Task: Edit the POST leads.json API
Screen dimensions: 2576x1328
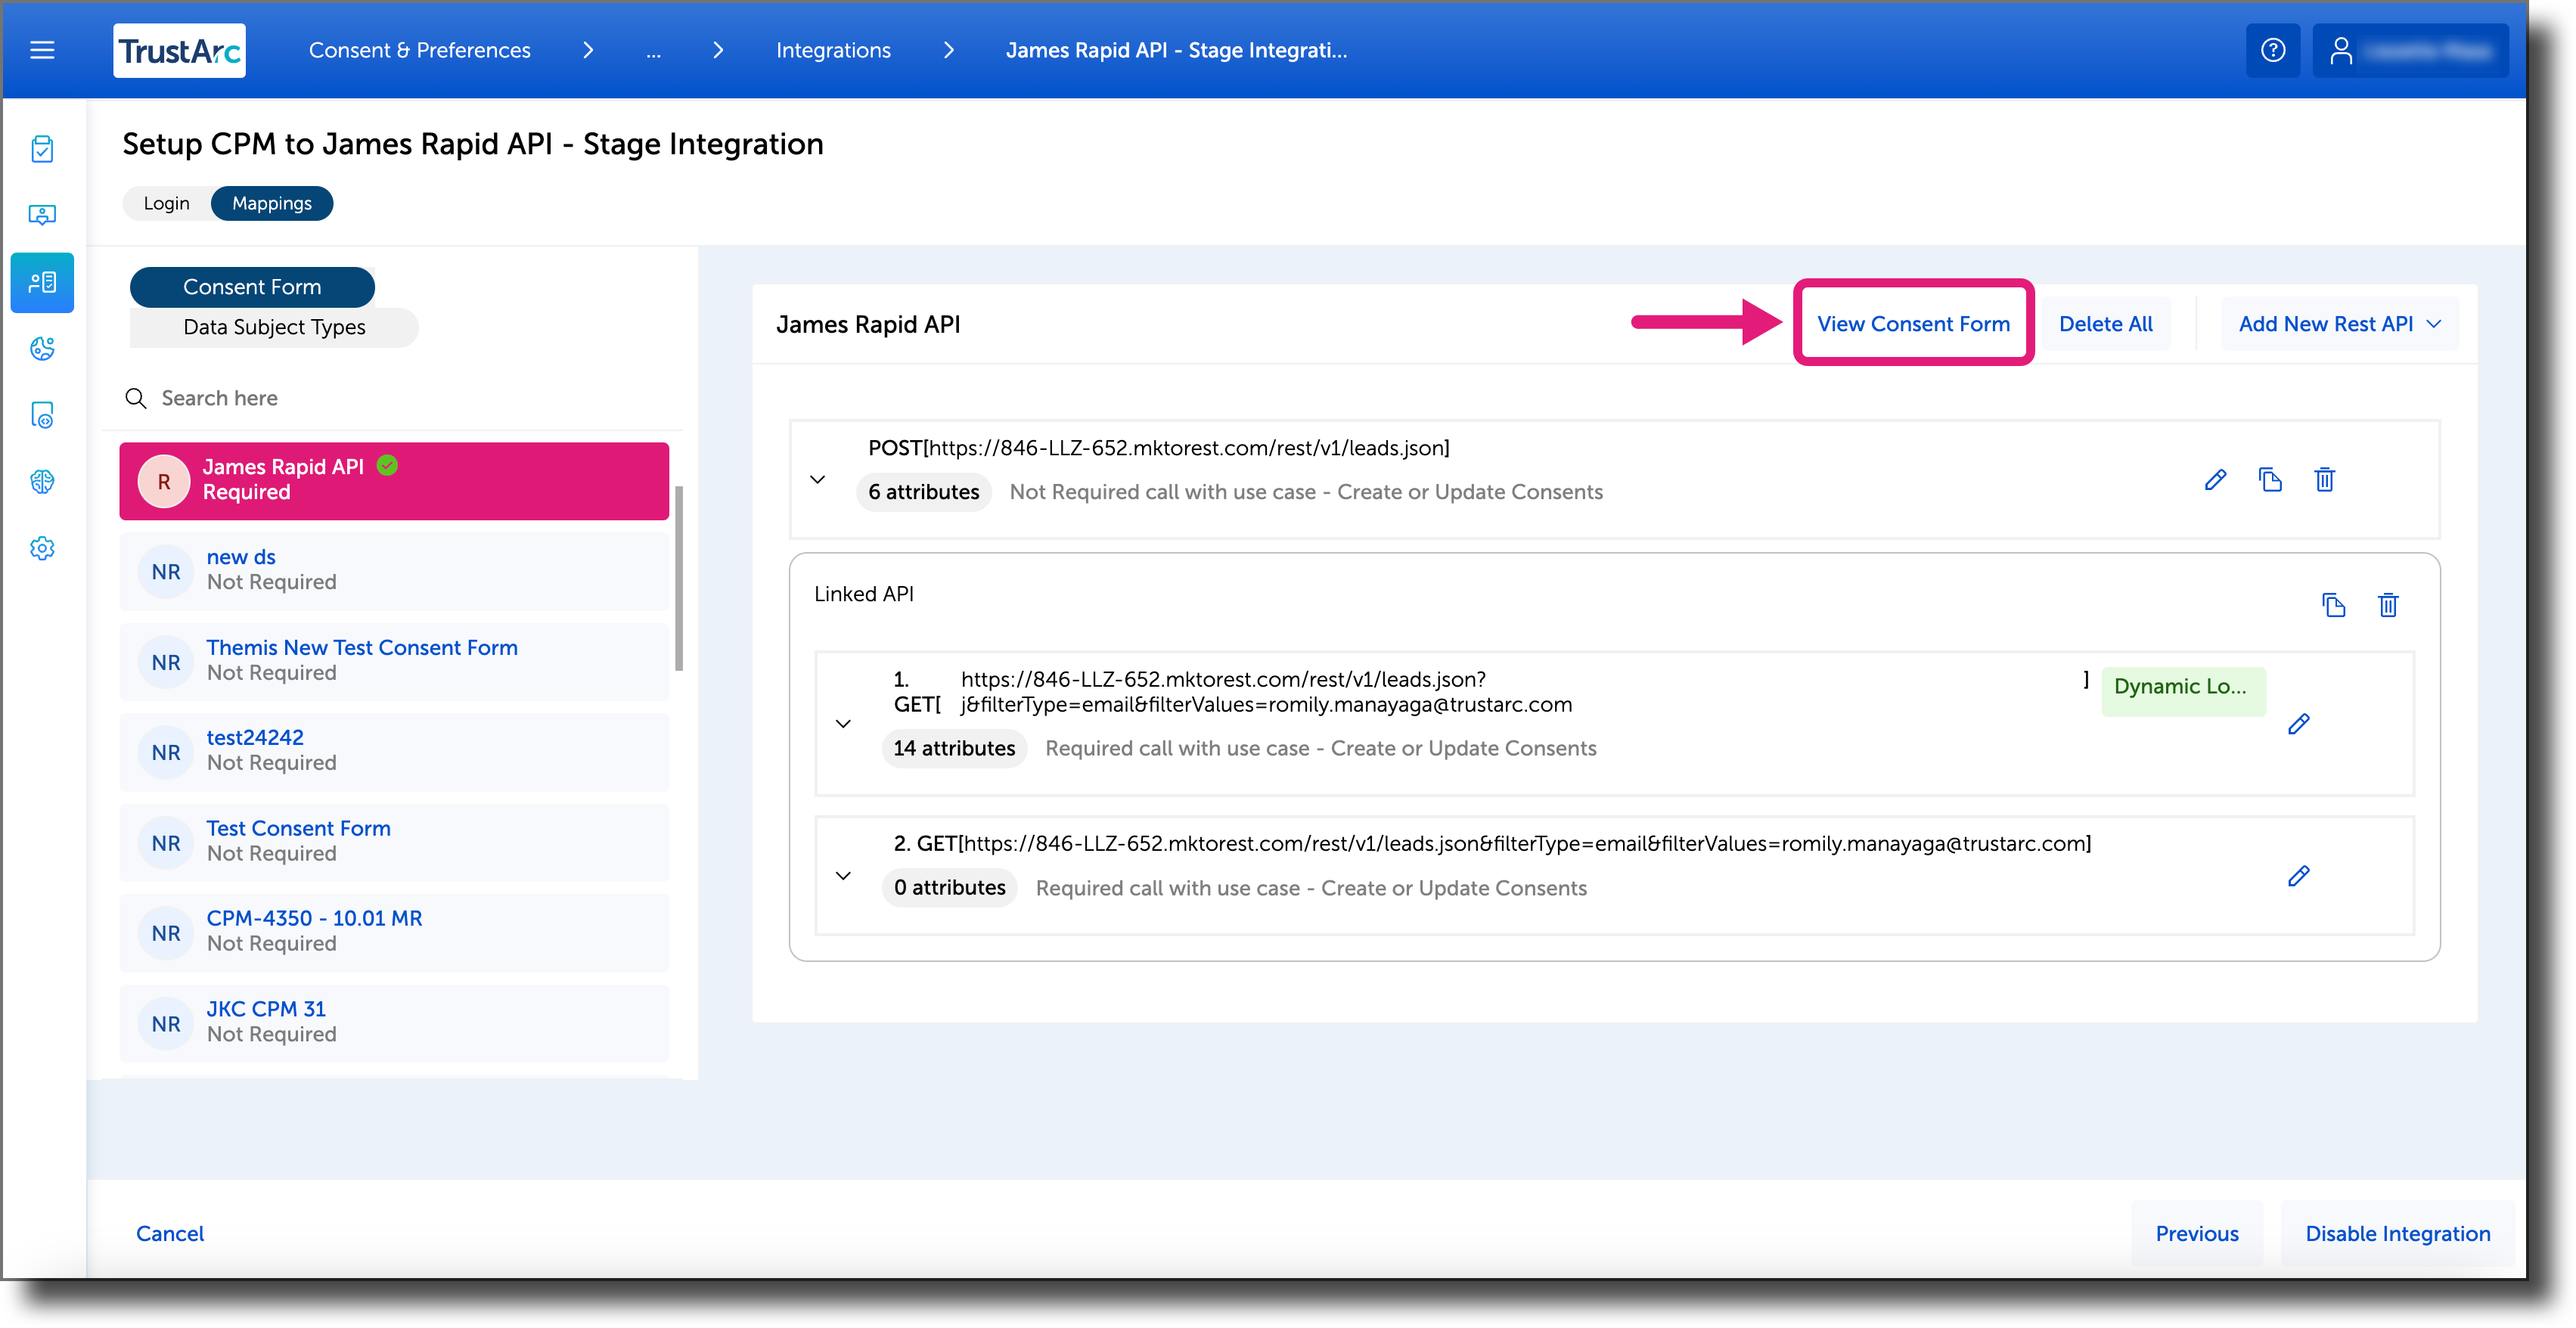Action: point(2215,480)
